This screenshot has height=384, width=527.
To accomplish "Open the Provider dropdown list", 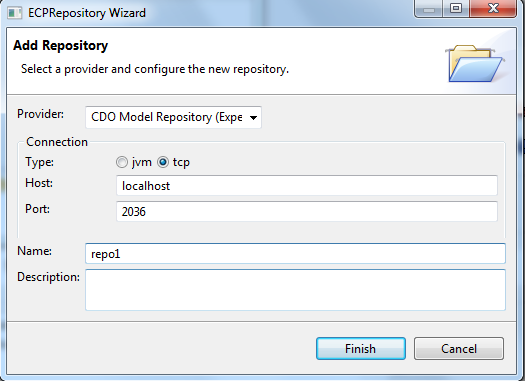I will [173, 117].
